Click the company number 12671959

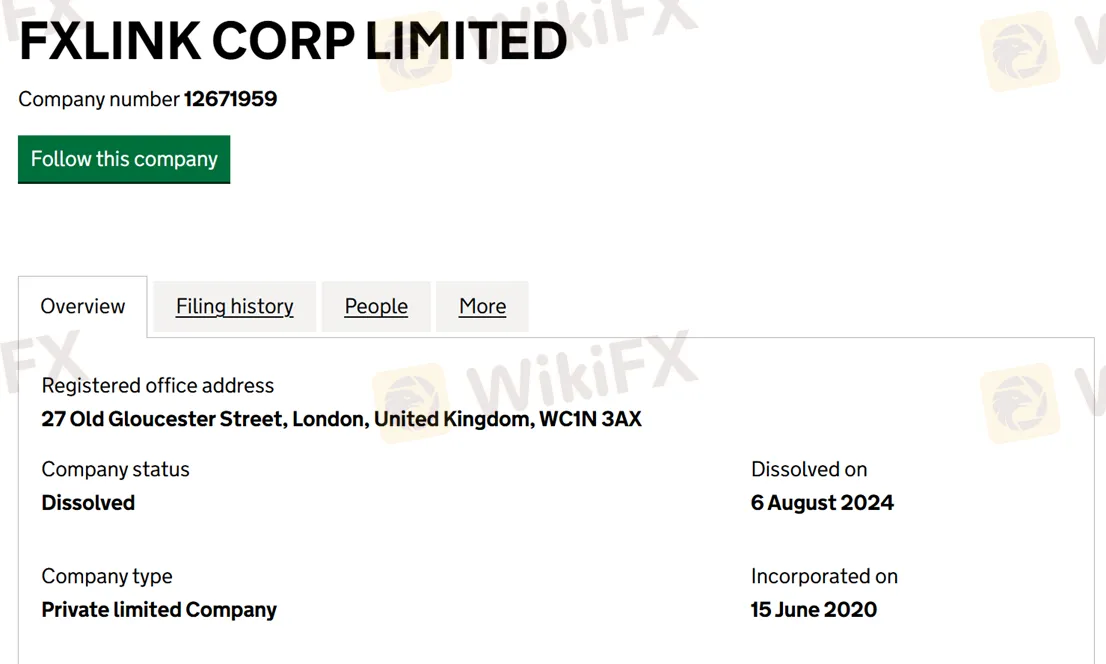(x=230, y=99)
